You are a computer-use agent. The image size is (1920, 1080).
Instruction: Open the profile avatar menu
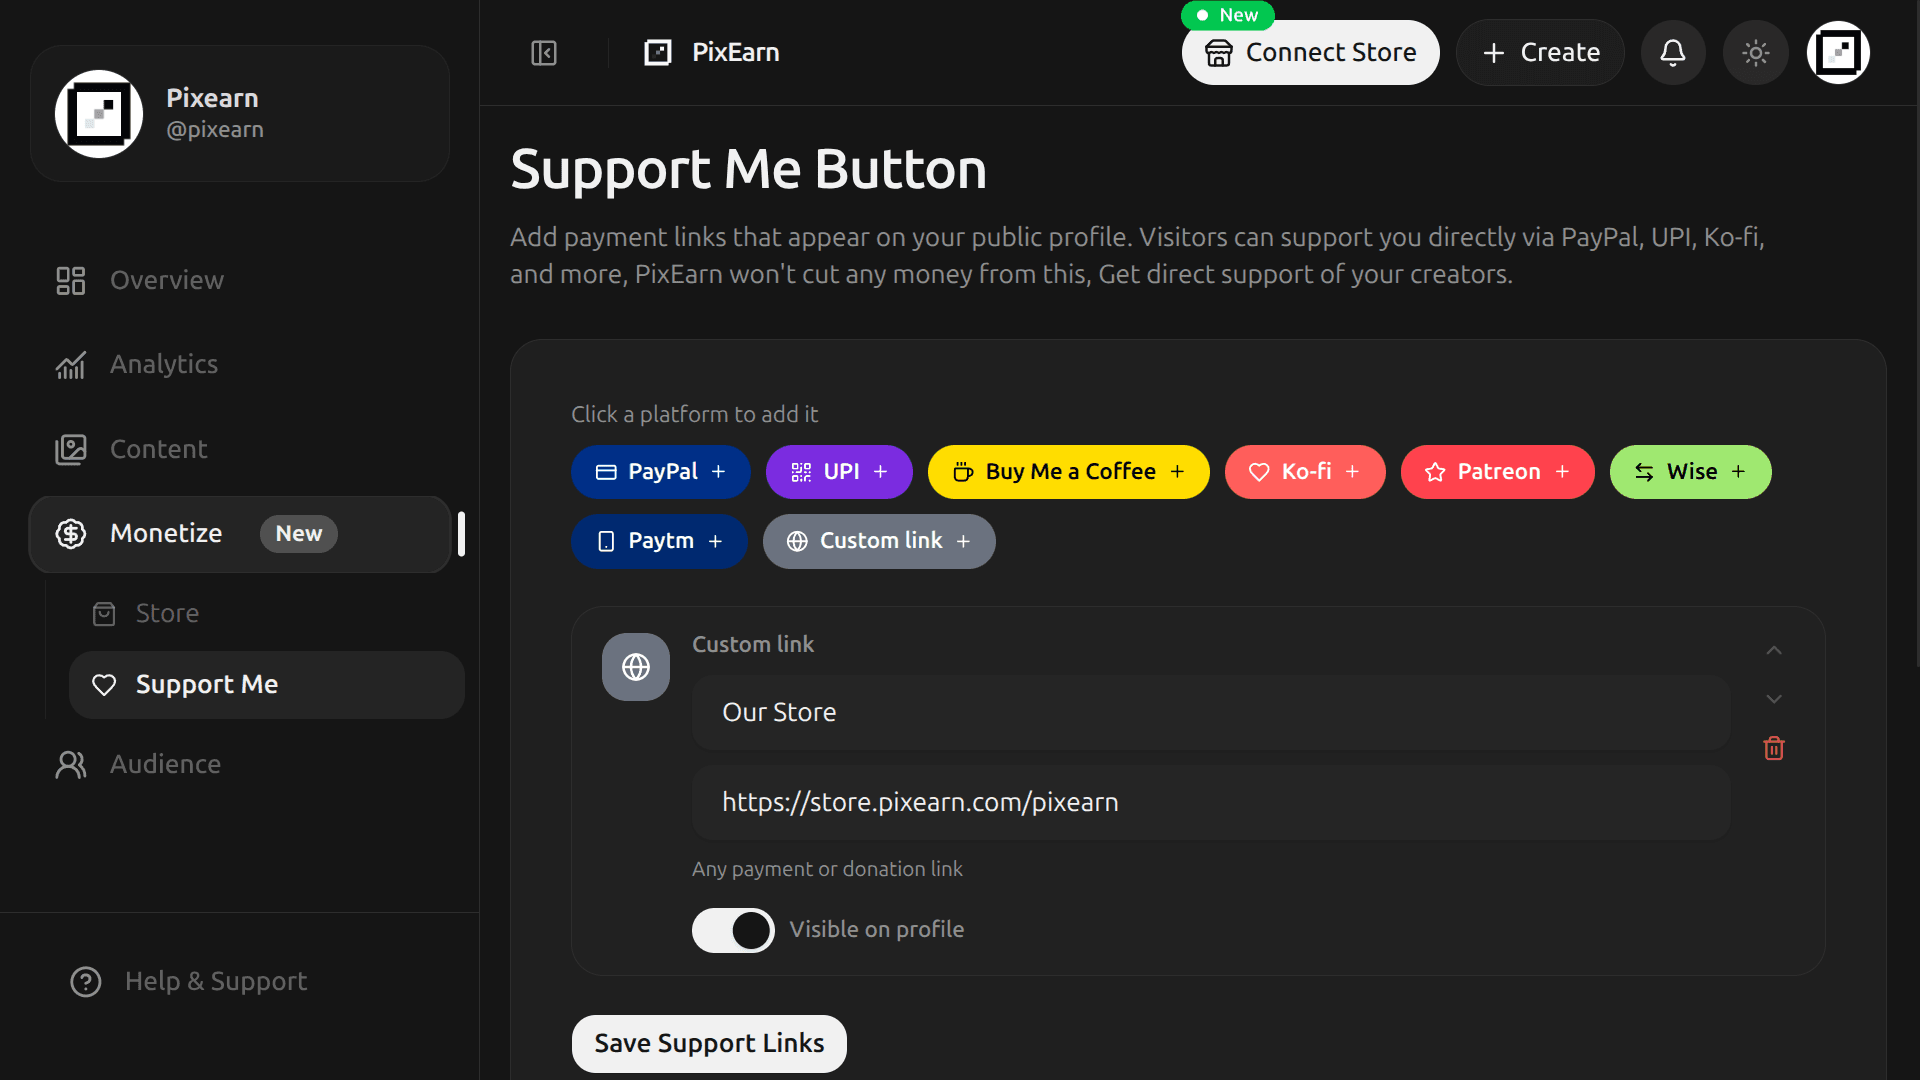click(1838, 53)
